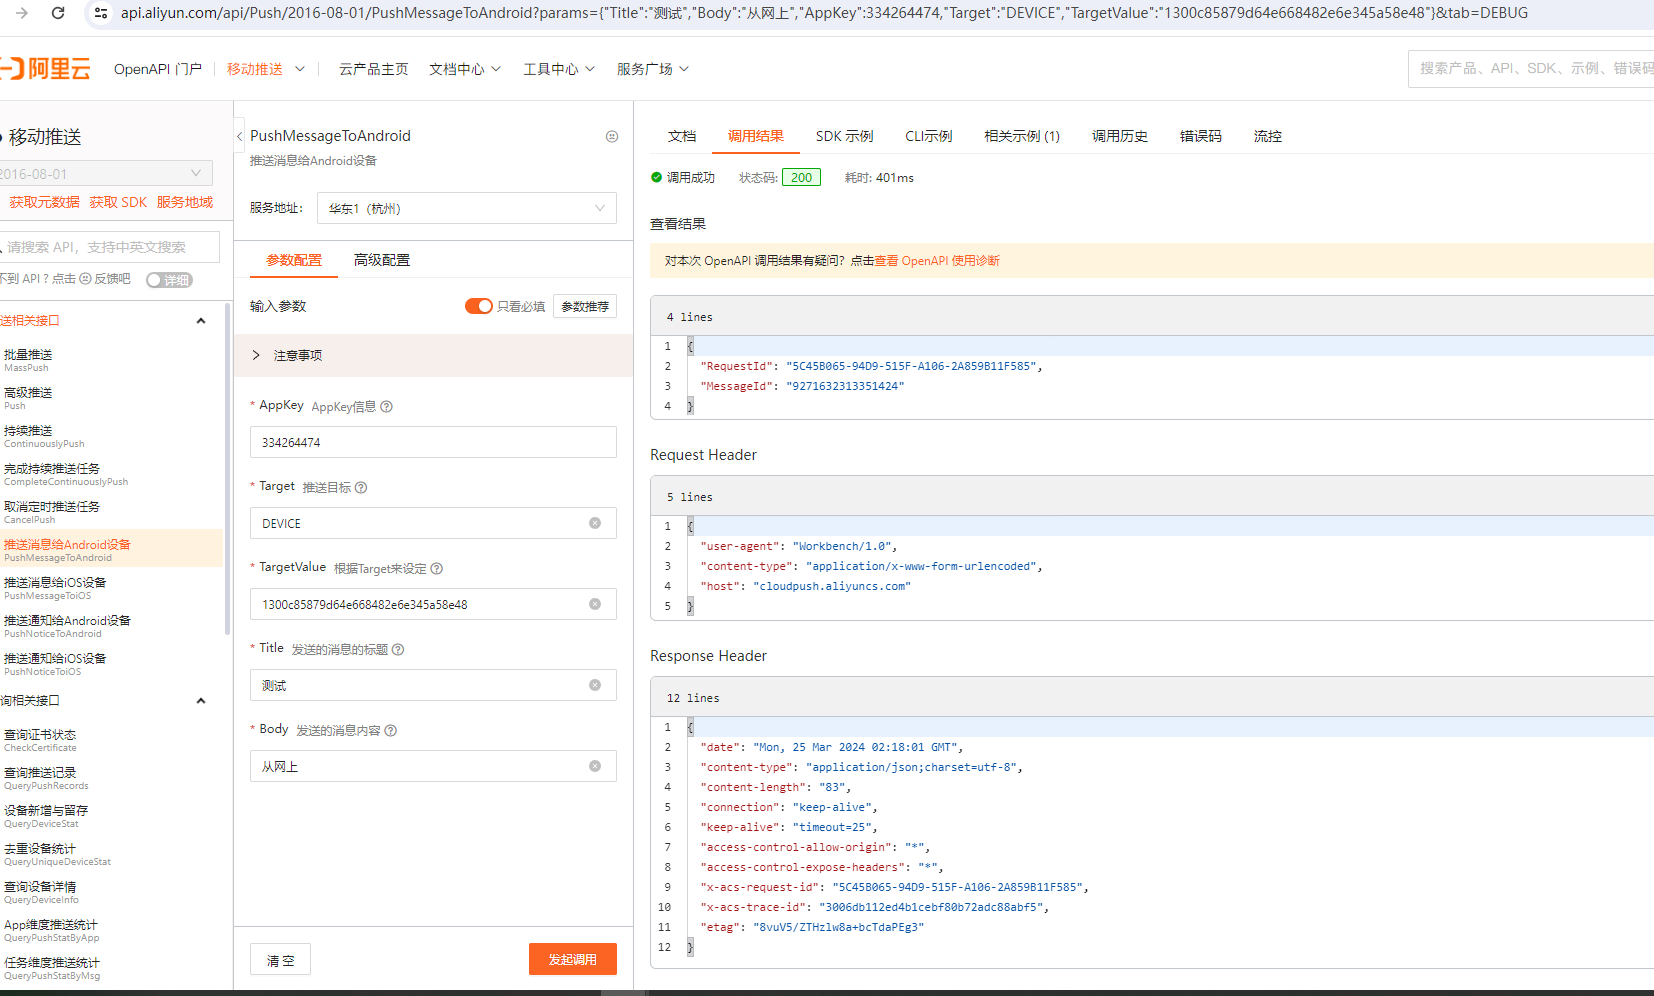Viewport: 1654px width, 996px height.
Task: Switch to the CLI示例 tab
Action: click(x=929, y=136)
